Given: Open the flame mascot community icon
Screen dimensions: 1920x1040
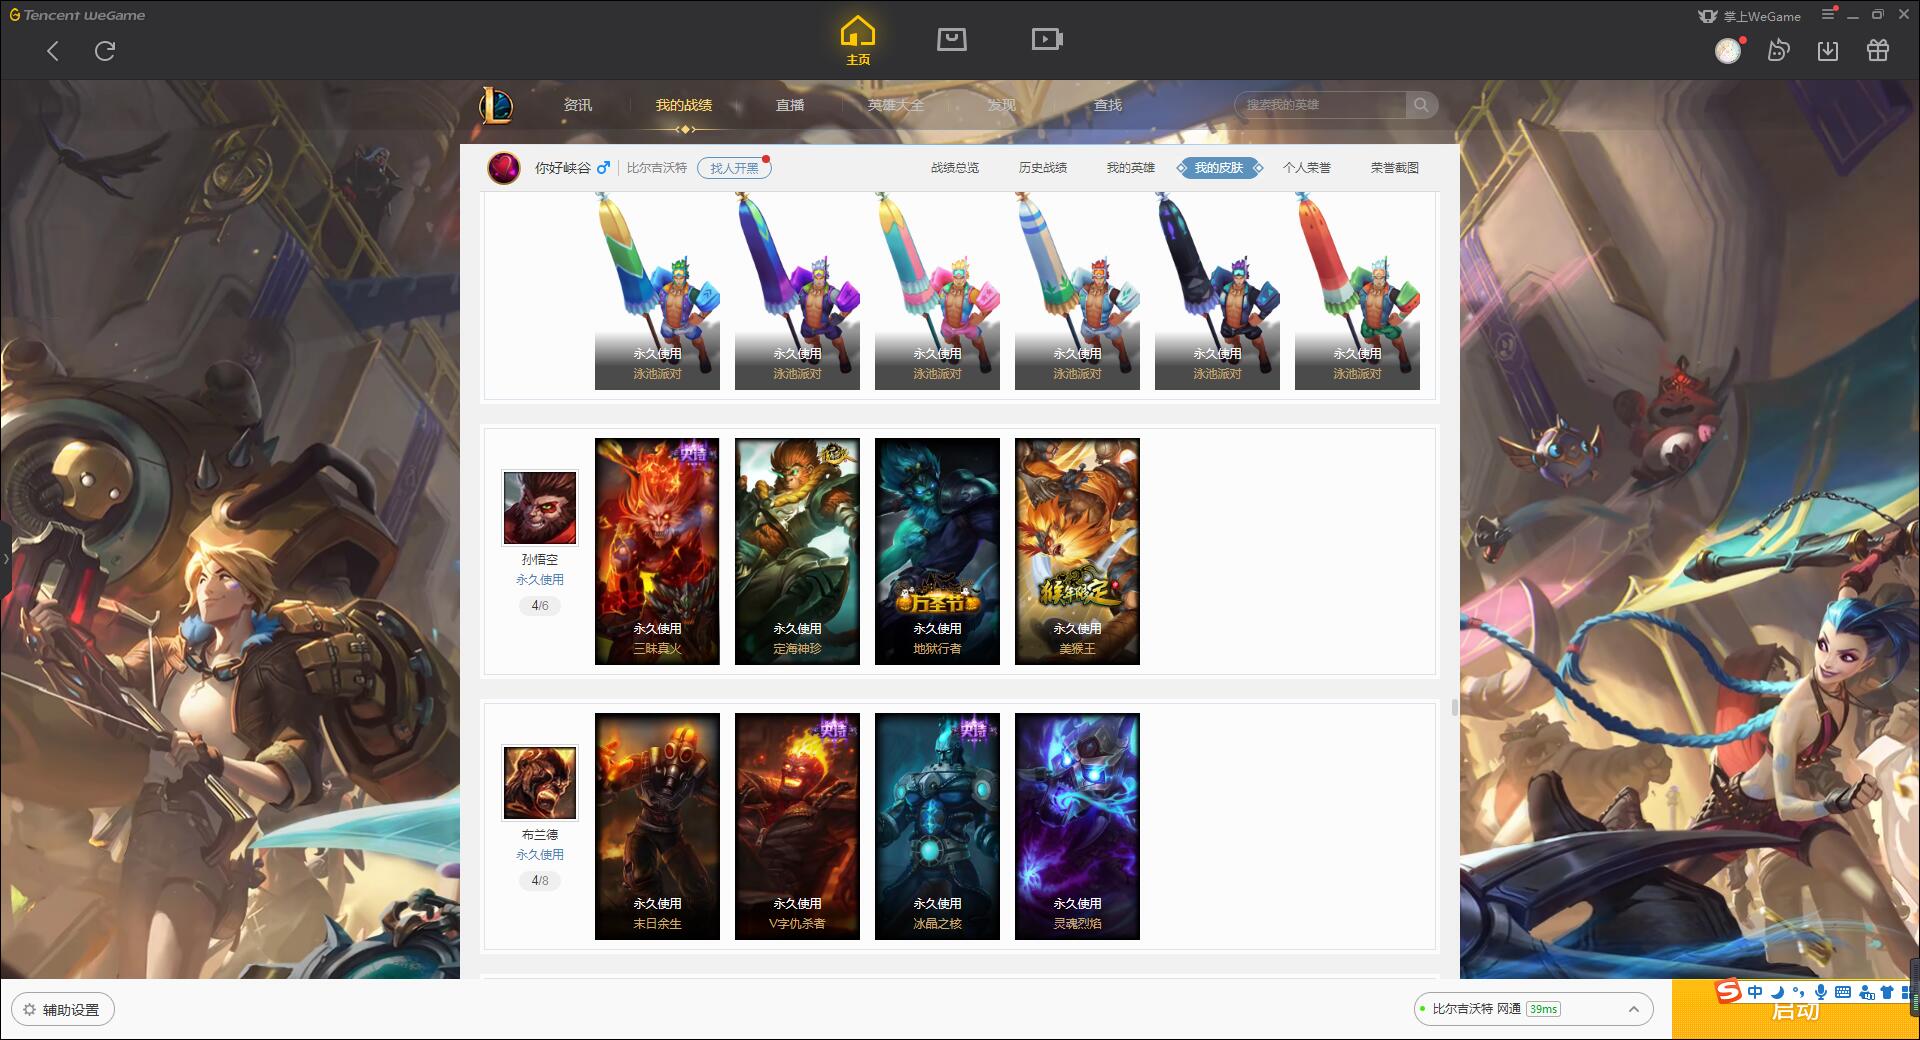Looking at the screenshot, I should click(x=1778, y=50).
